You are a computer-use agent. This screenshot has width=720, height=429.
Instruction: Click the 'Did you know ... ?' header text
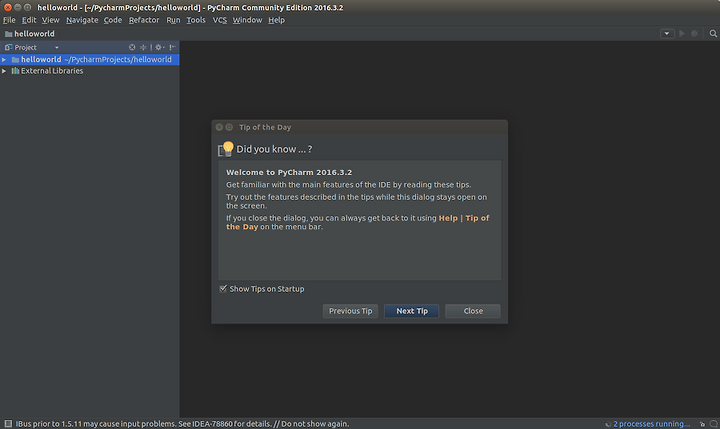tap(274, 149)
